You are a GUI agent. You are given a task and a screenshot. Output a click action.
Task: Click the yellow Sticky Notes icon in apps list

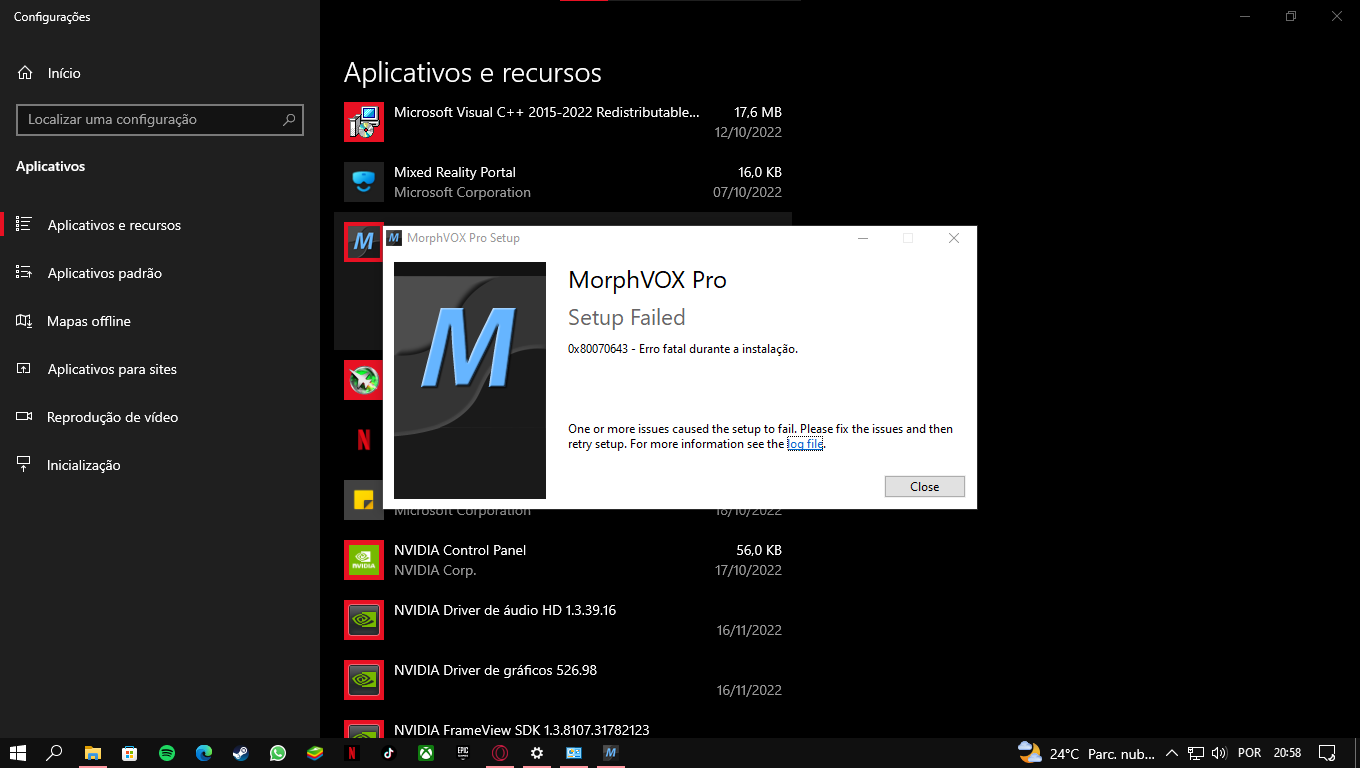click(364, 500)
